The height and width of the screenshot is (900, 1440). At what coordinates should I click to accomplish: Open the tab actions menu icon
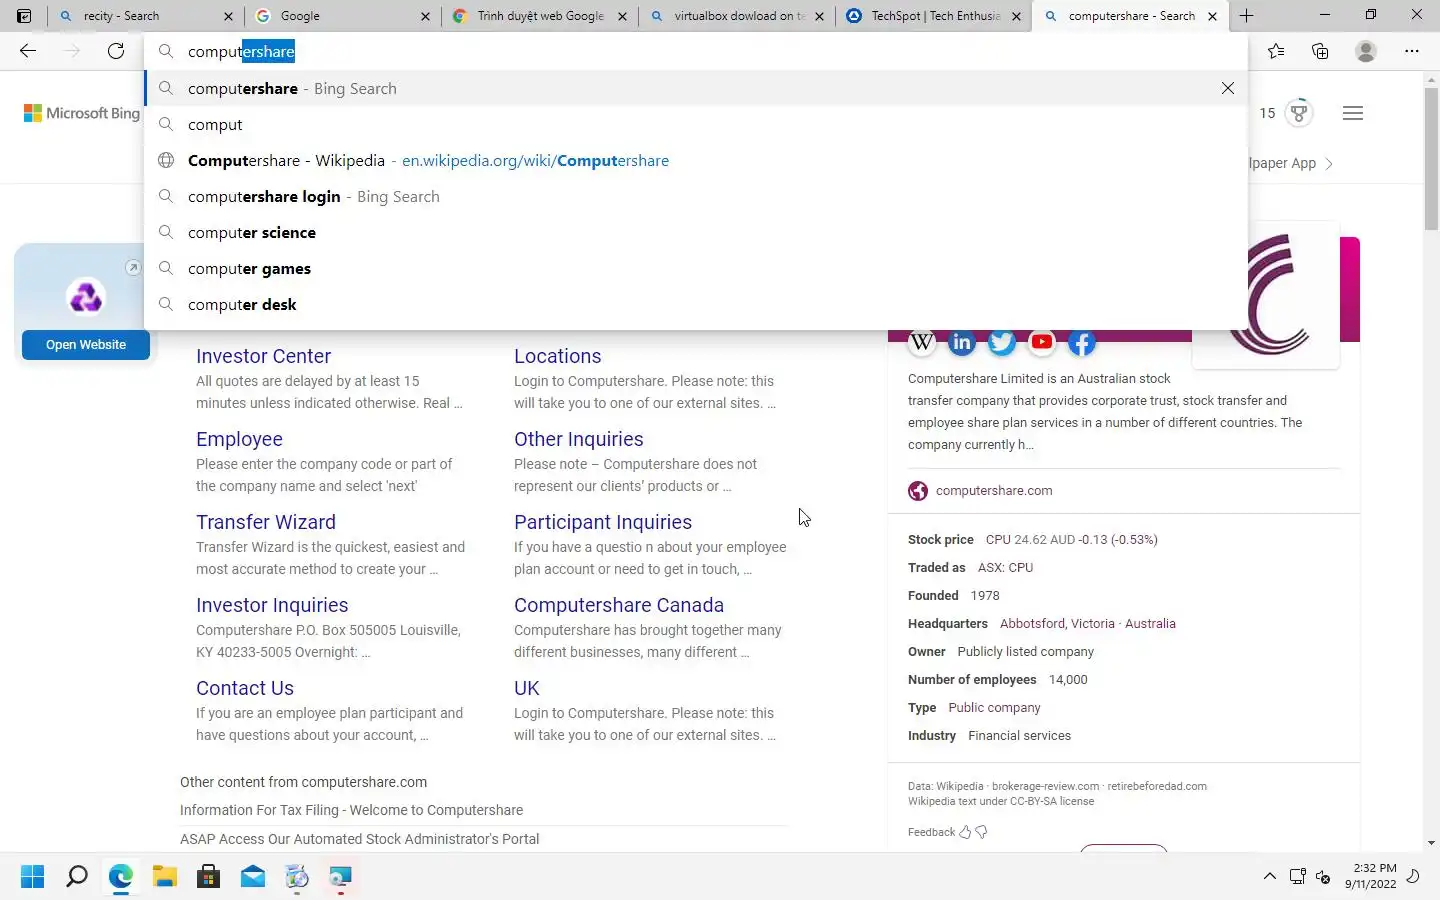[x=24, y=16]
